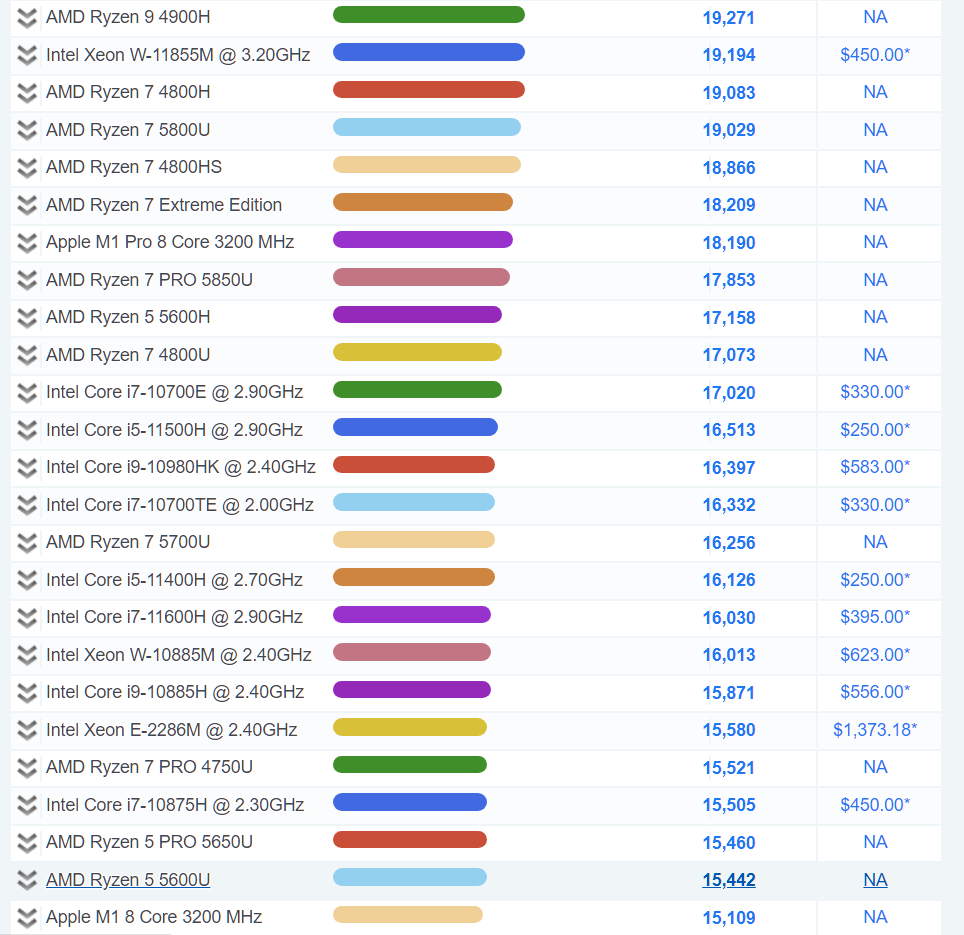Click the blue bar for Xeon W-11855M

tap(429, 52)
